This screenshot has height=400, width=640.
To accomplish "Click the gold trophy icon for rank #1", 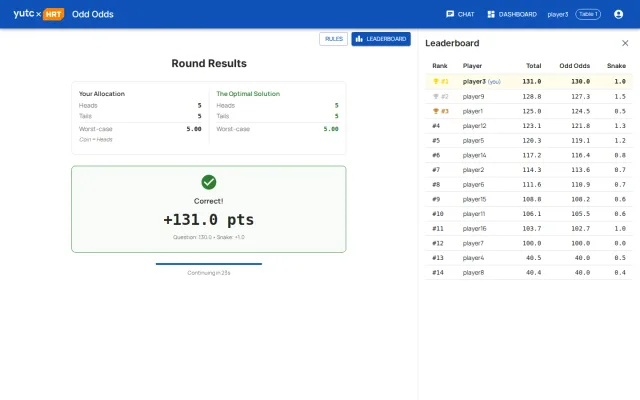I will (436, 82).
